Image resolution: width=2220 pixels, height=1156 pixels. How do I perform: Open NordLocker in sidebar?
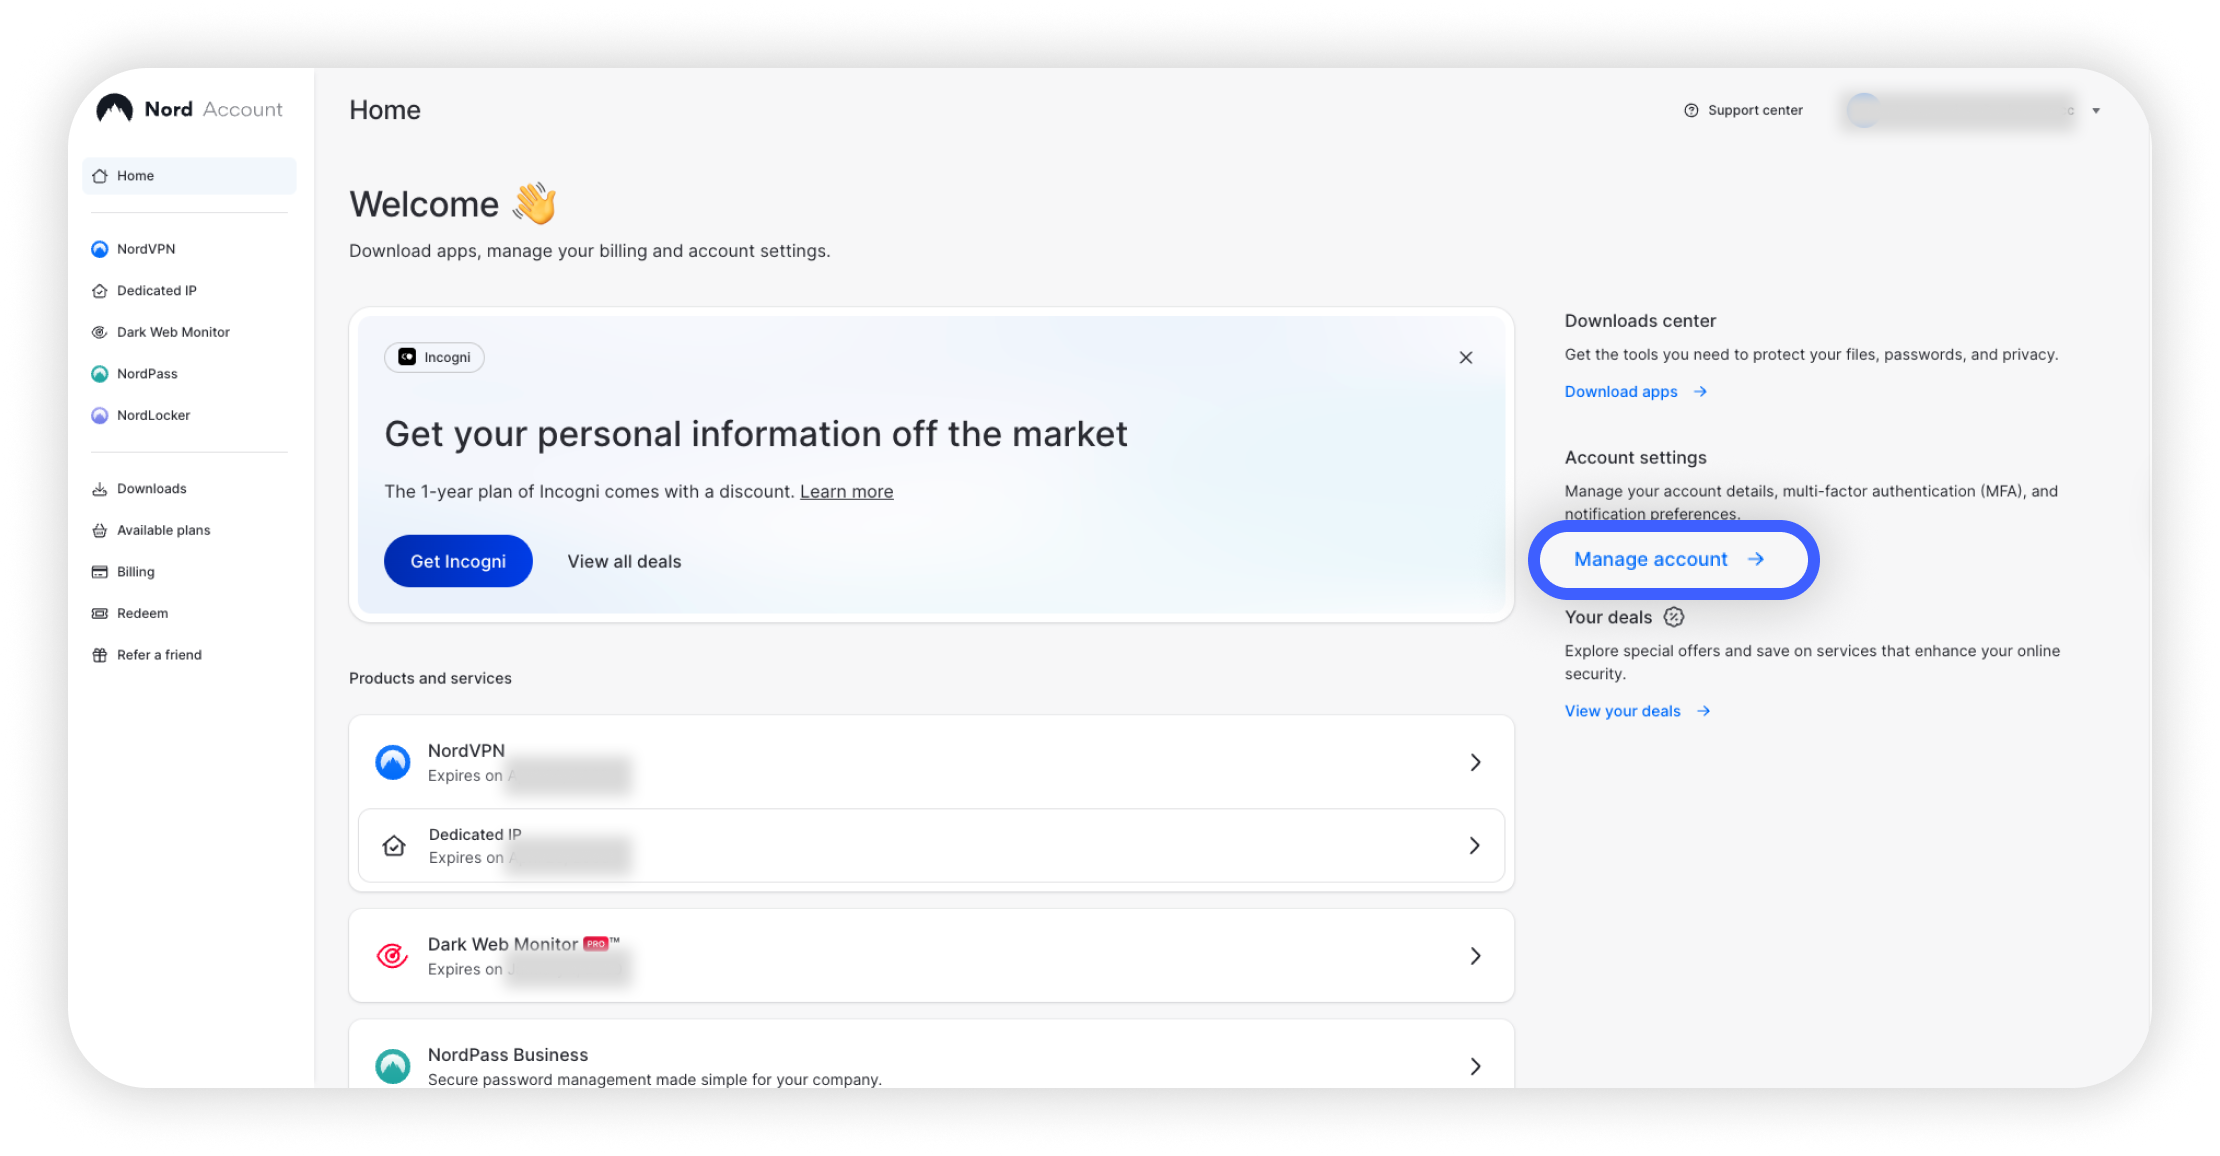152,415
